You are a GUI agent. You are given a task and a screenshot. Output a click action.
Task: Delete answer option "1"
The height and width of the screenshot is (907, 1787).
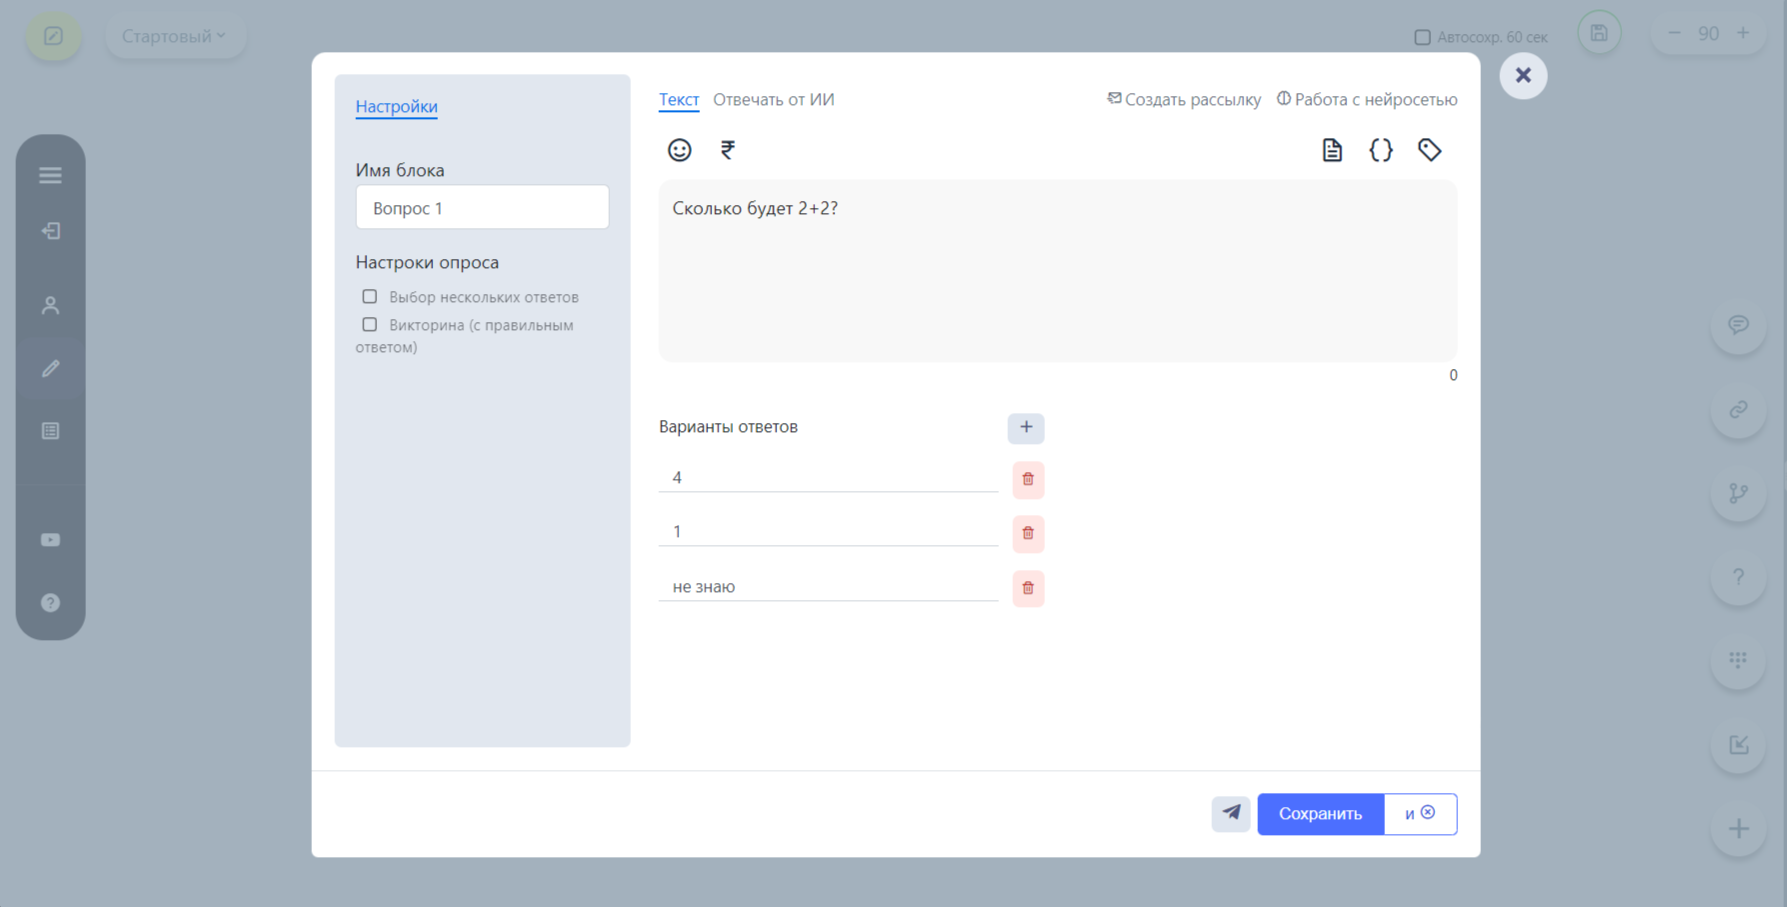pyautogui.click(x=1028, y=534)
